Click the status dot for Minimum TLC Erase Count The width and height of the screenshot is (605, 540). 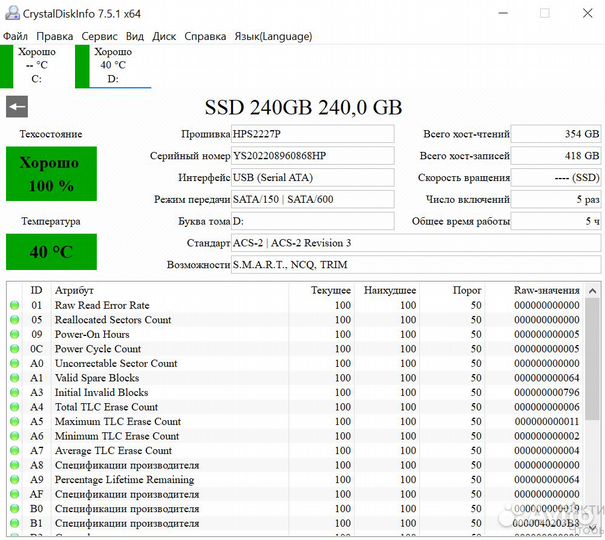[15, 436]
